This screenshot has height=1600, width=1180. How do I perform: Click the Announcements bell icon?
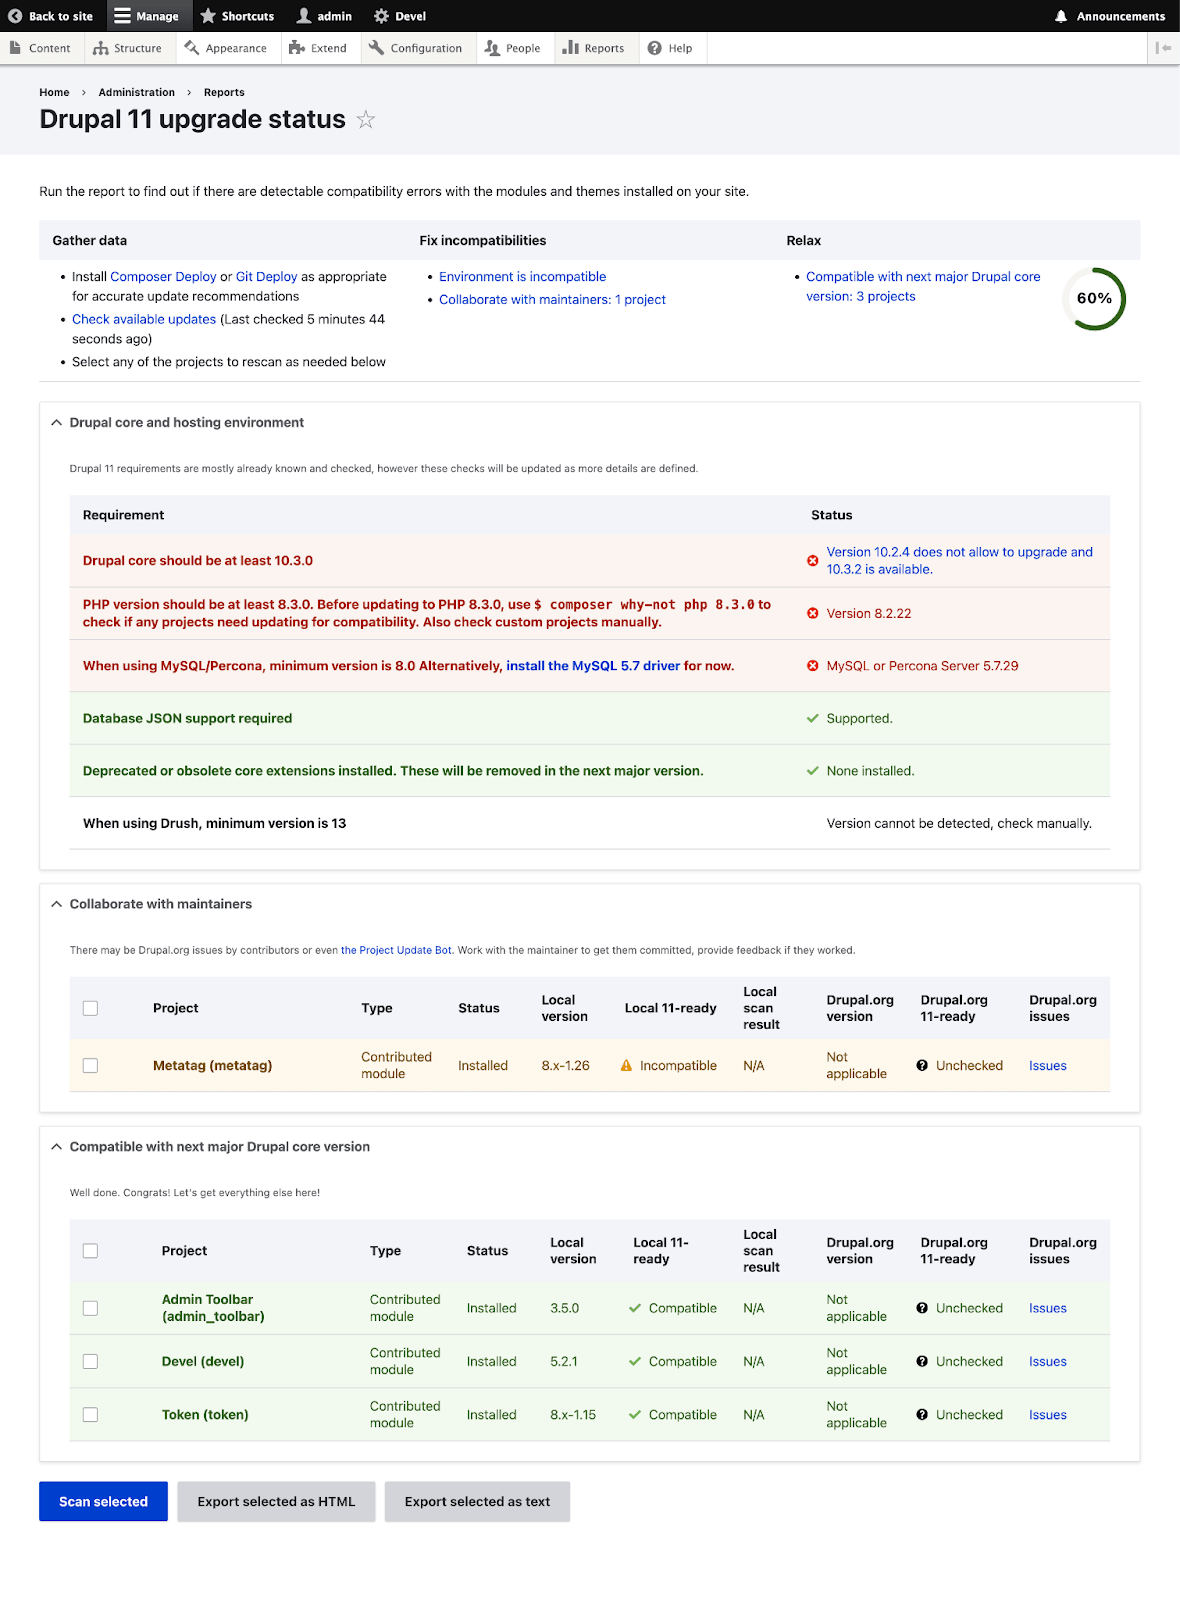(1061, 16)
